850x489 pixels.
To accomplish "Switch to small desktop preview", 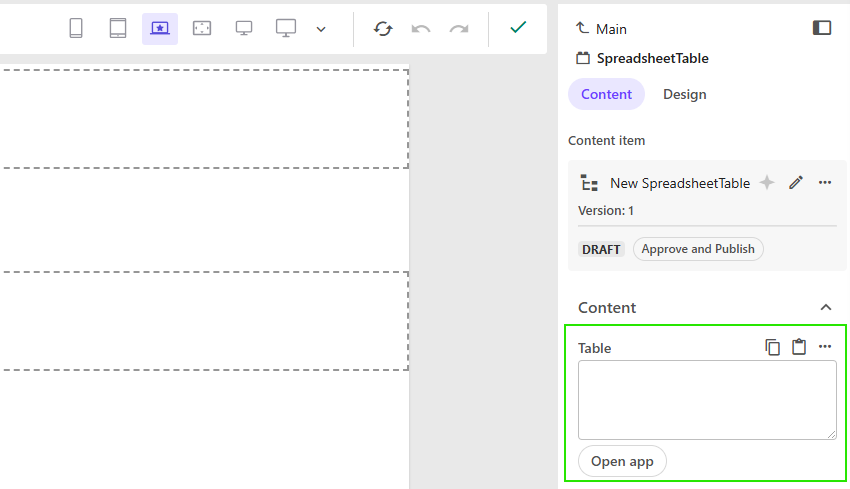I will 244,28.
